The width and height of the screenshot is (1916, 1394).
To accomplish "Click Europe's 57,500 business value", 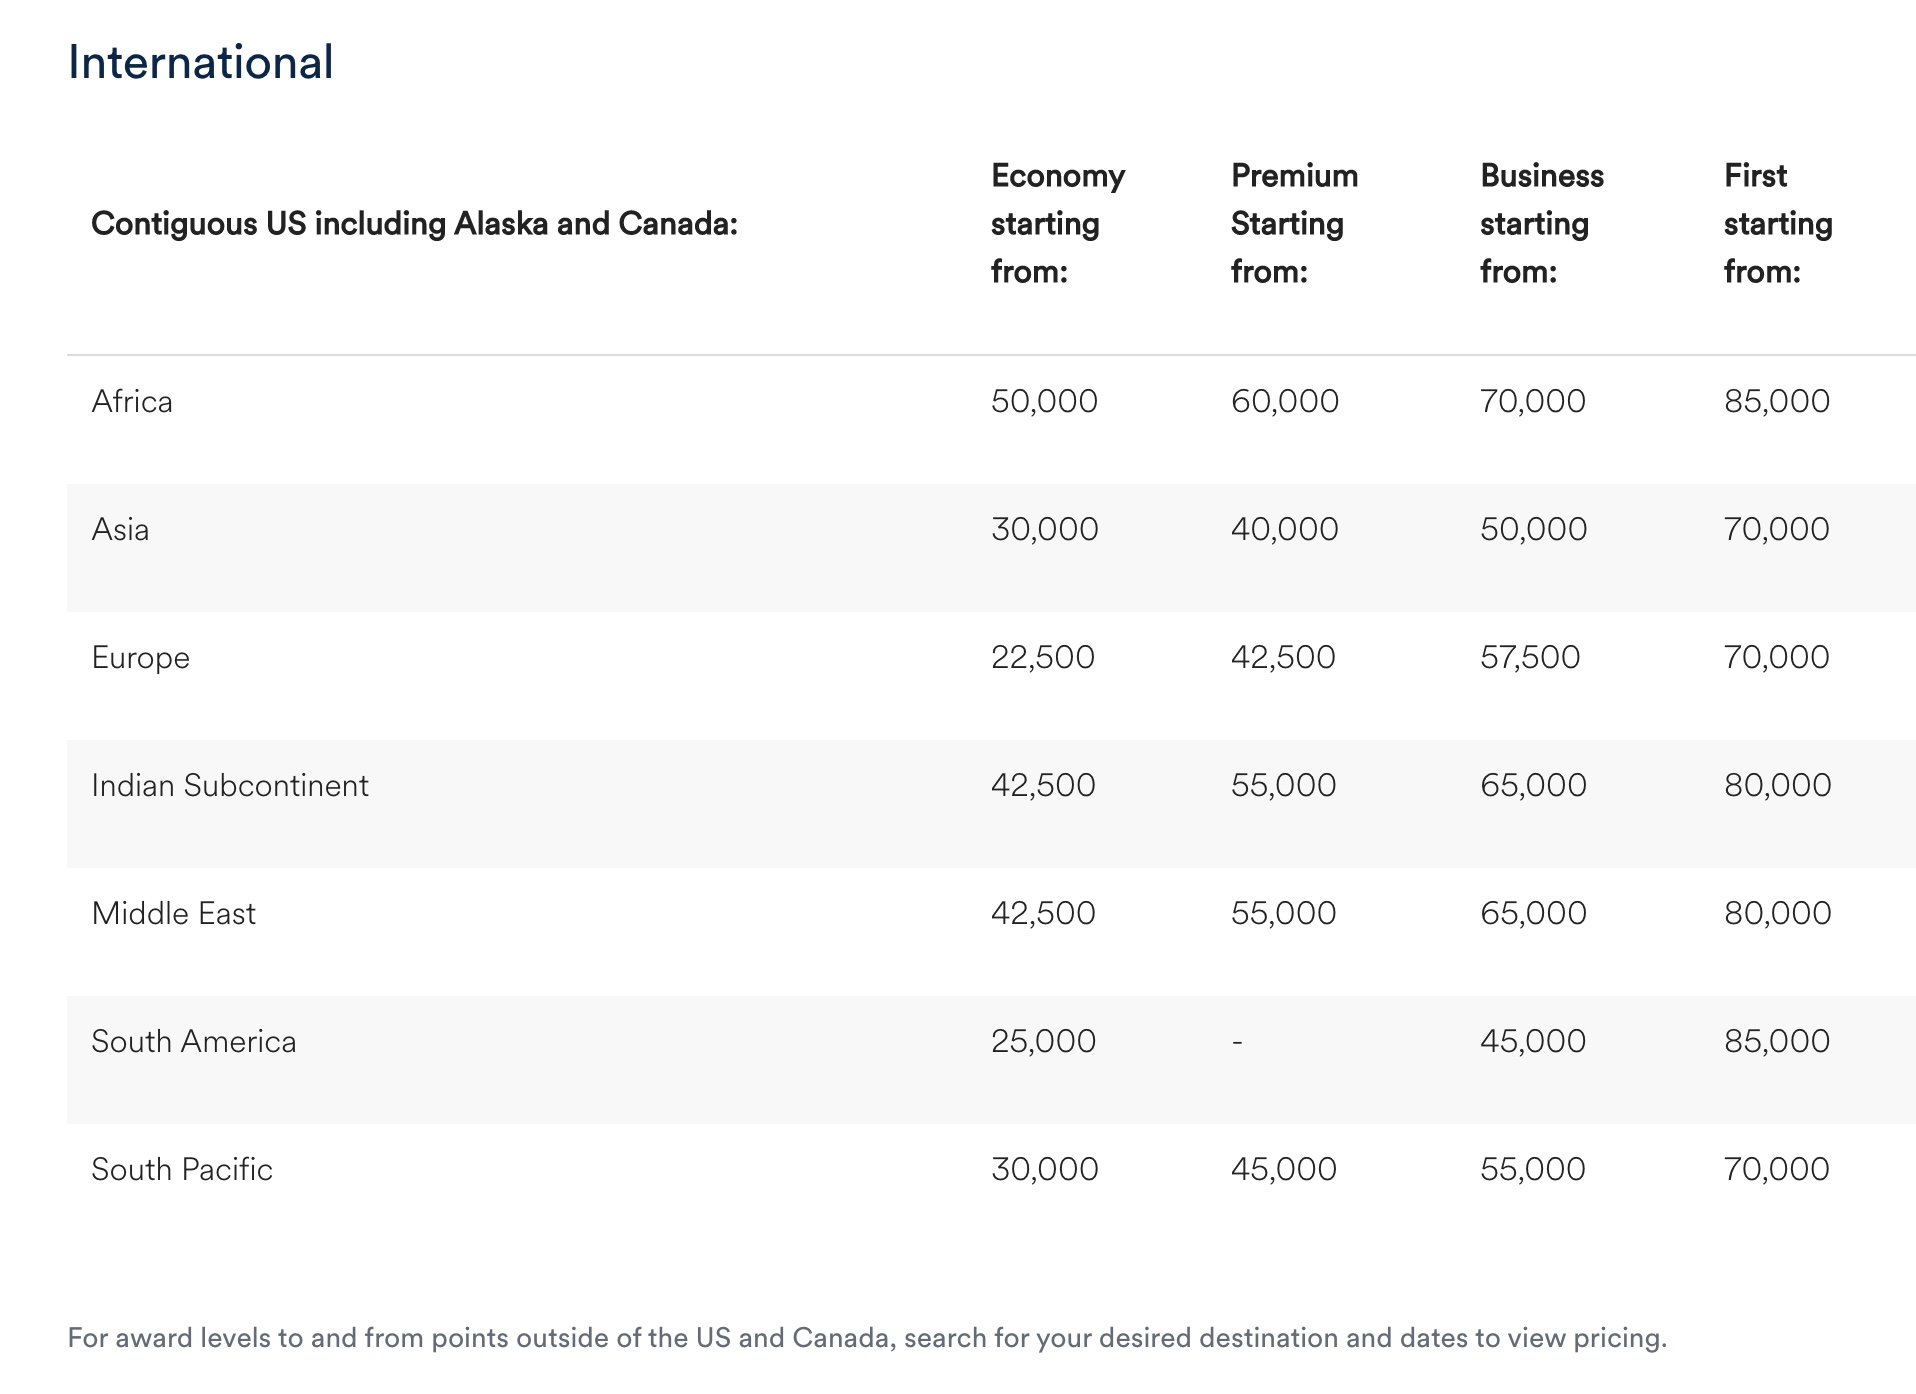I will pyautogui.click(x=1530, y=658).
